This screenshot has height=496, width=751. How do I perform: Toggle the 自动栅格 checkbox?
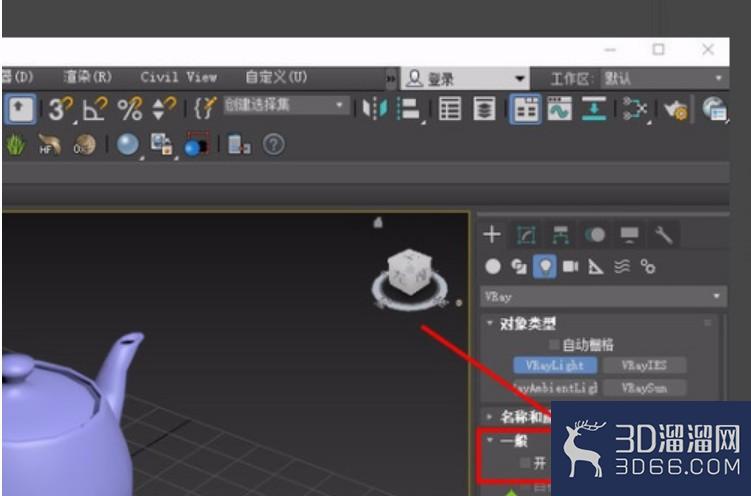554,345
